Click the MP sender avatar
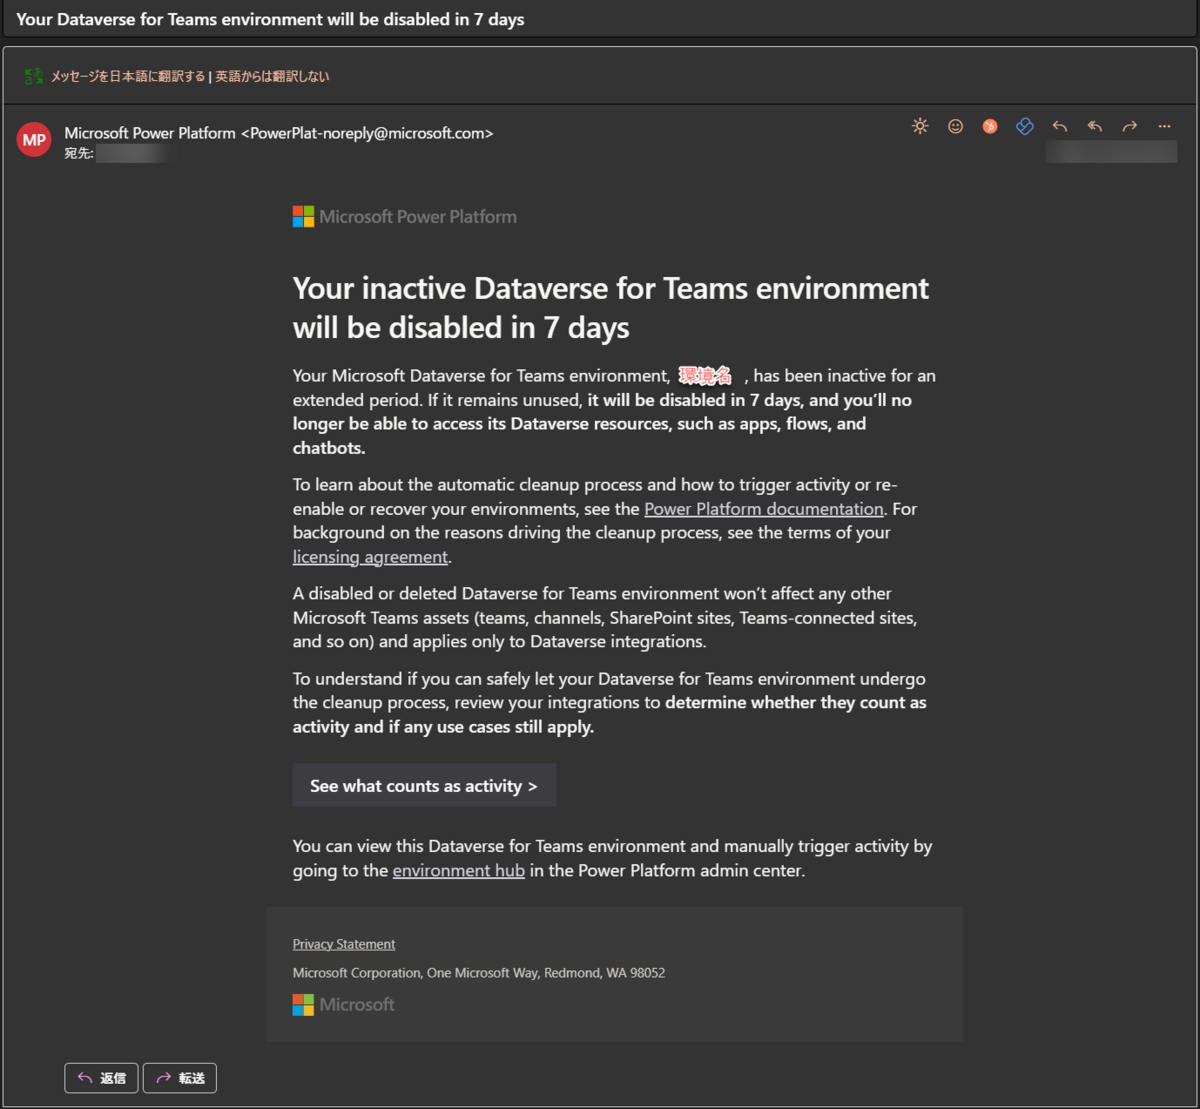The height and width of the screenshot is (1109, 1200). pyautogui.click(x=34, y=140)
